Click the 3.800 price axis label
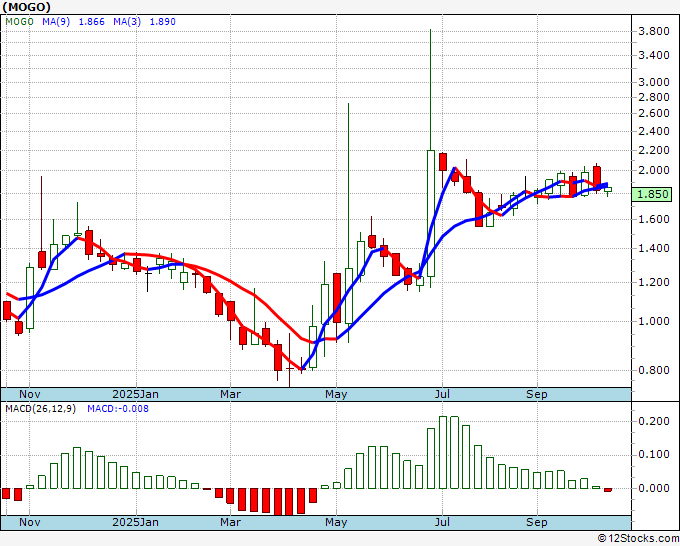 point(653,32)
